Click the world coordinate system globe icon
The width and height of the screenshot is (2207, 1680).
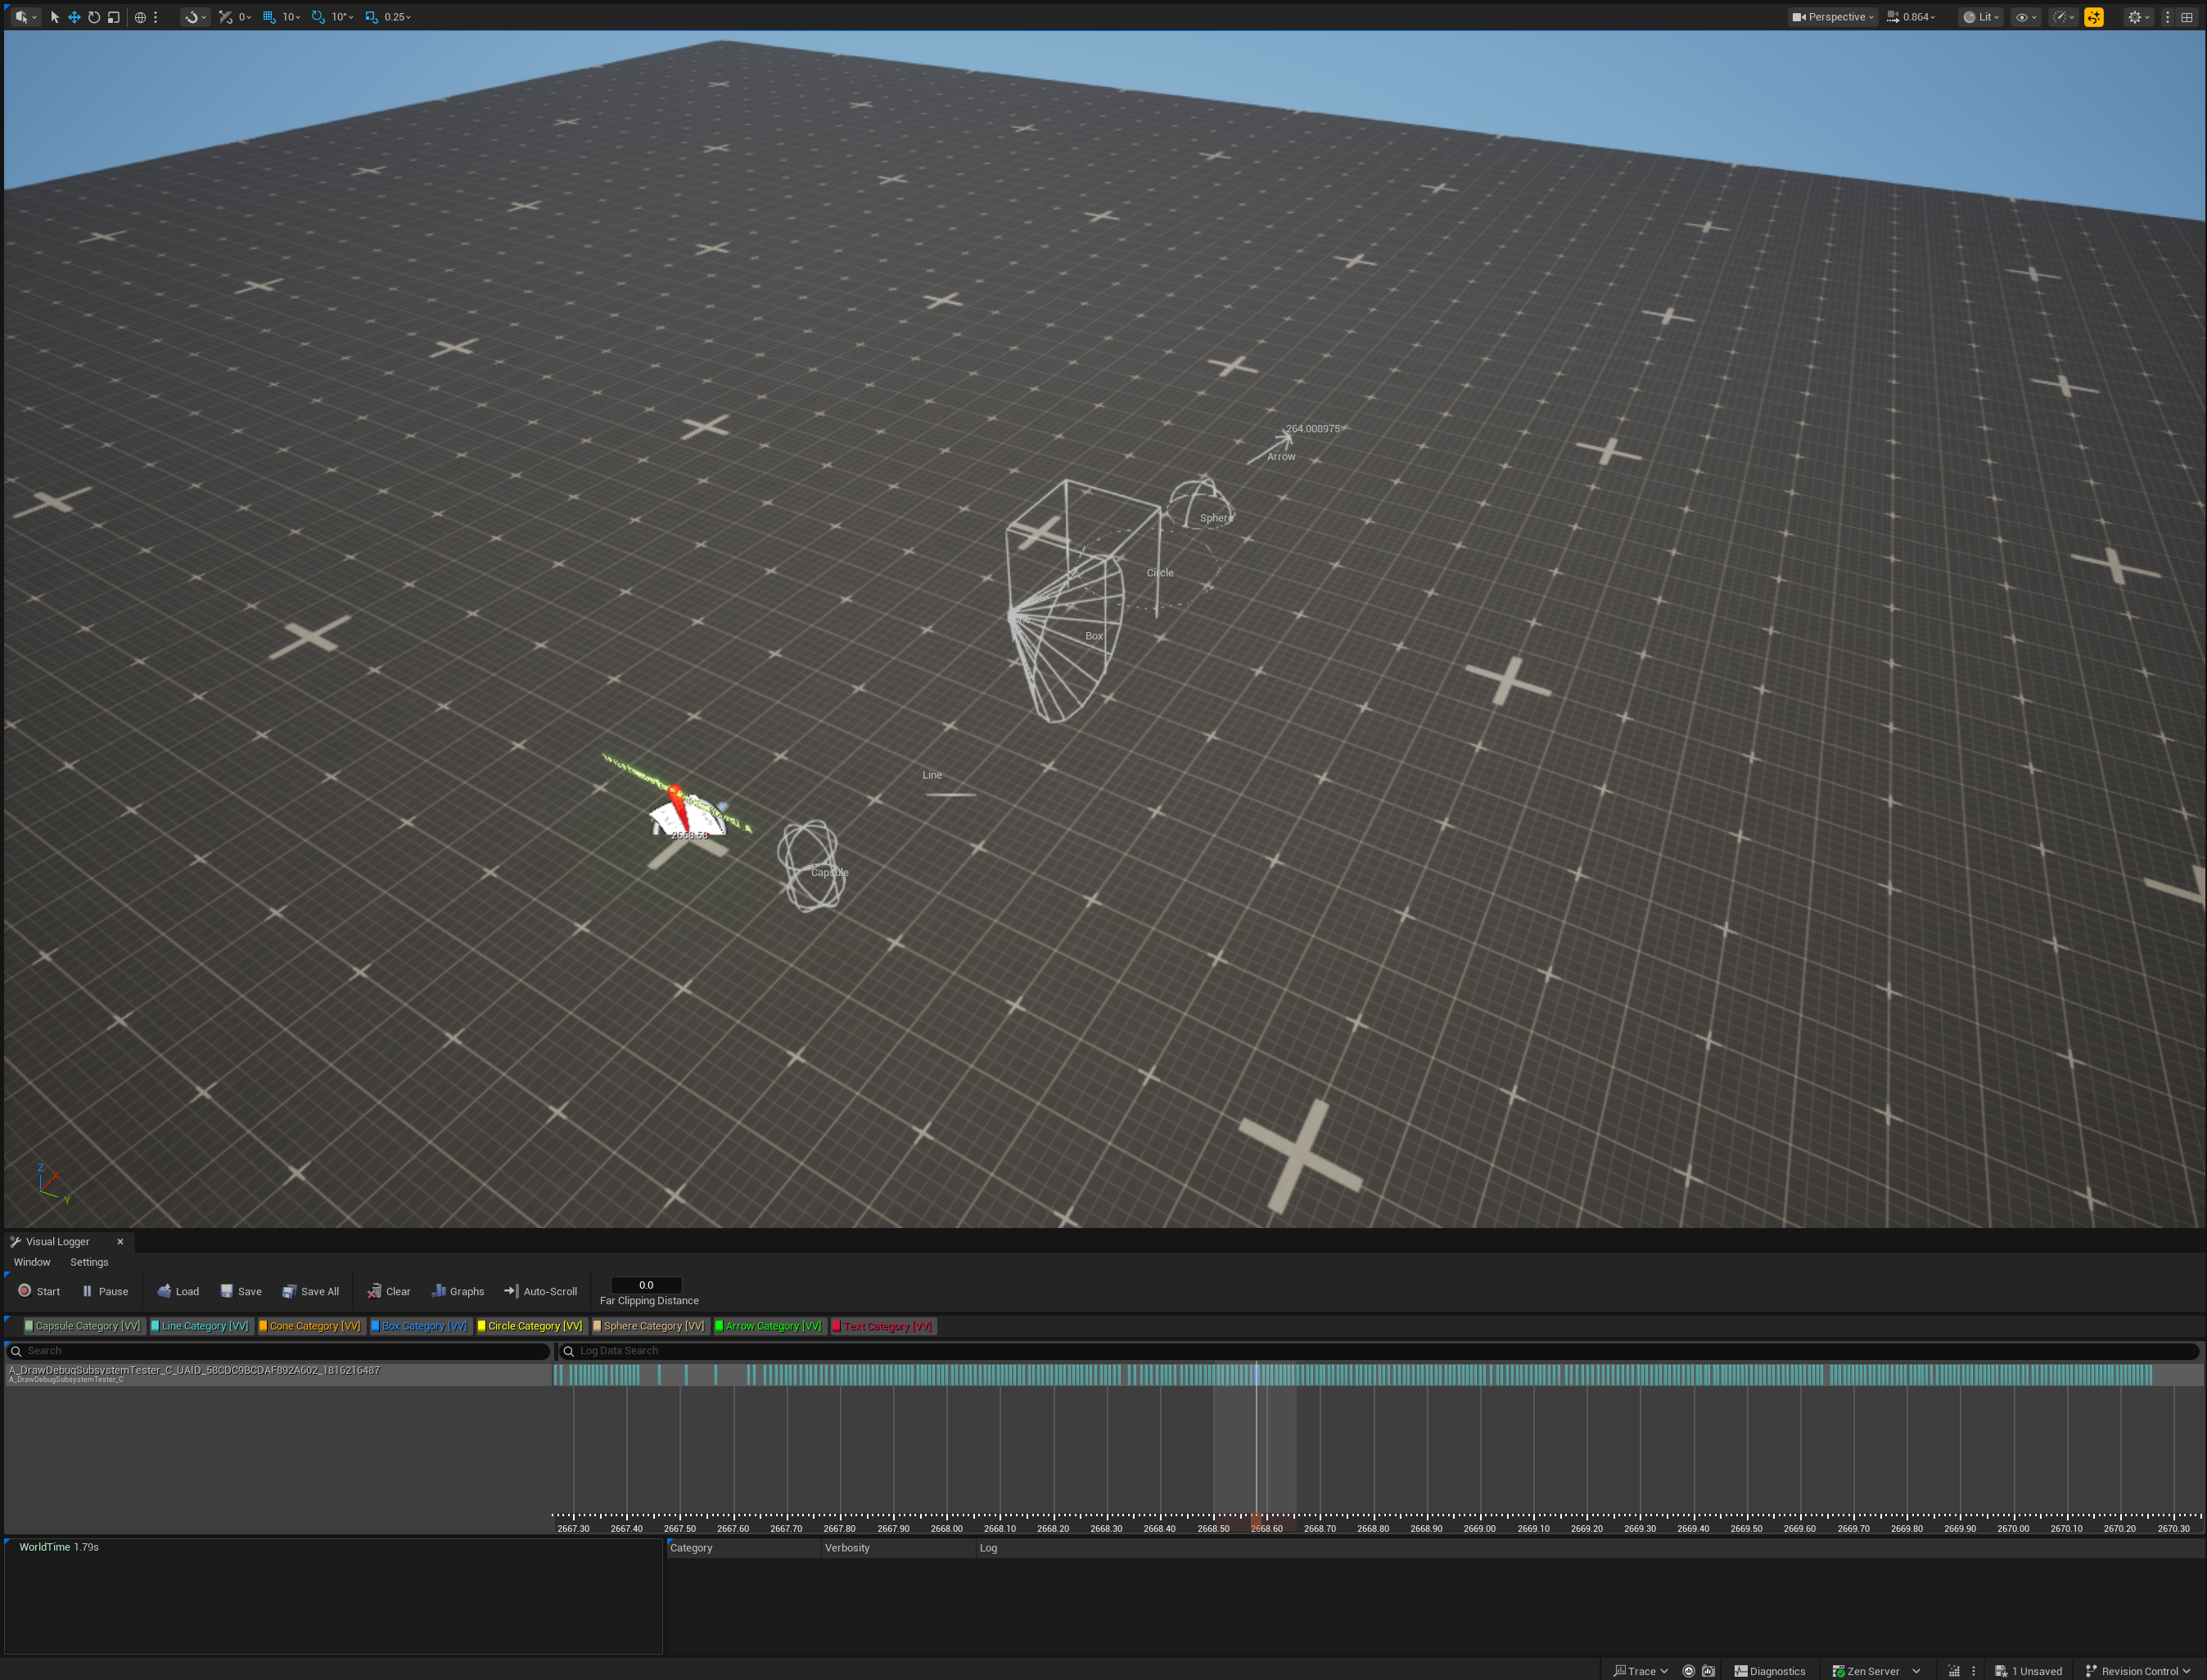[x=140, y=17]
